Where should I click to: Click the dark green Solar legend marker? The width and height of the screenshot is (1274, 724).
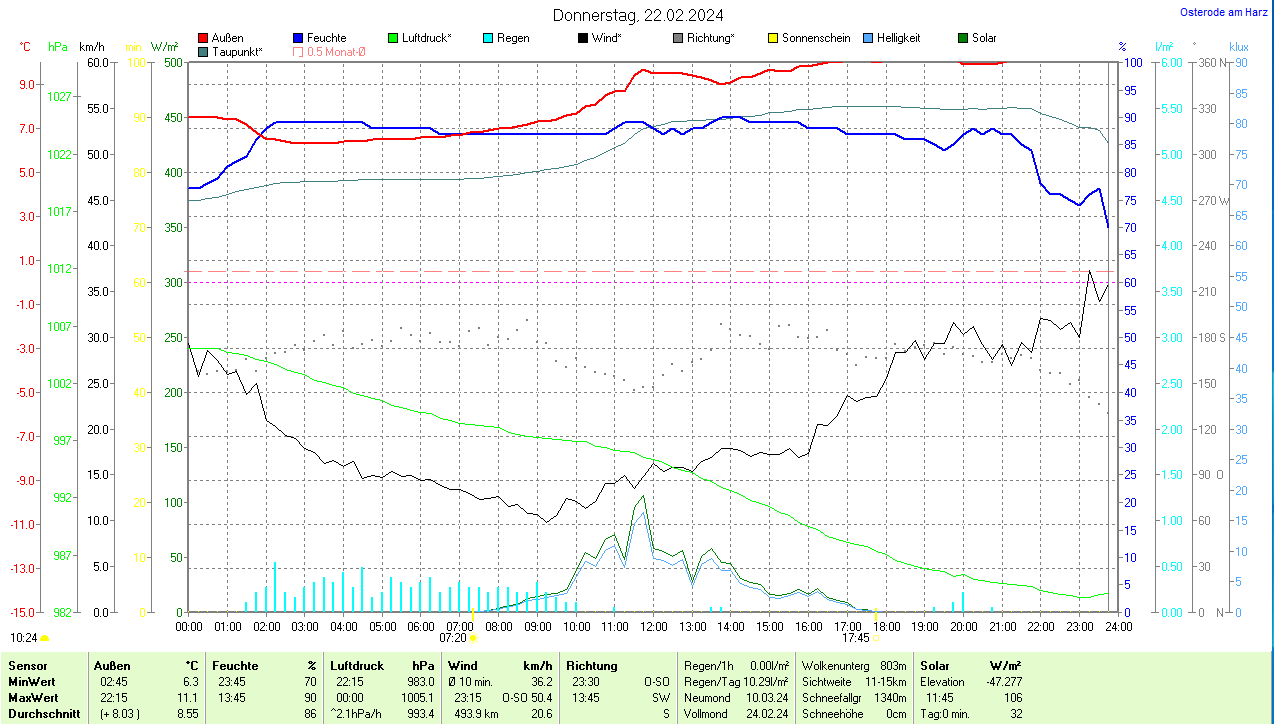(x=963, y=38)
